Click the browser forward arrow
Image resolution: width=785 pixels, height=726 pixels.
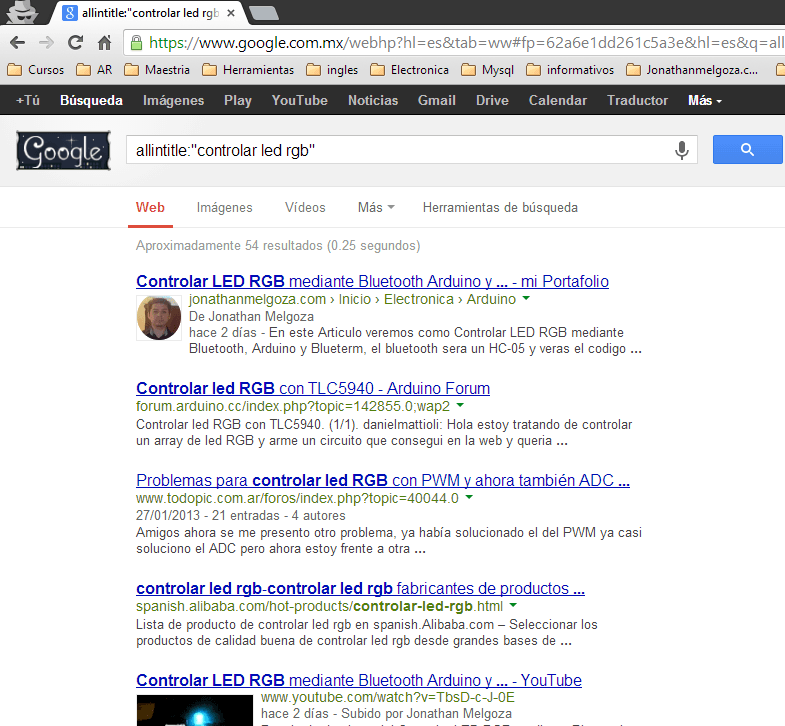[46, 43]
